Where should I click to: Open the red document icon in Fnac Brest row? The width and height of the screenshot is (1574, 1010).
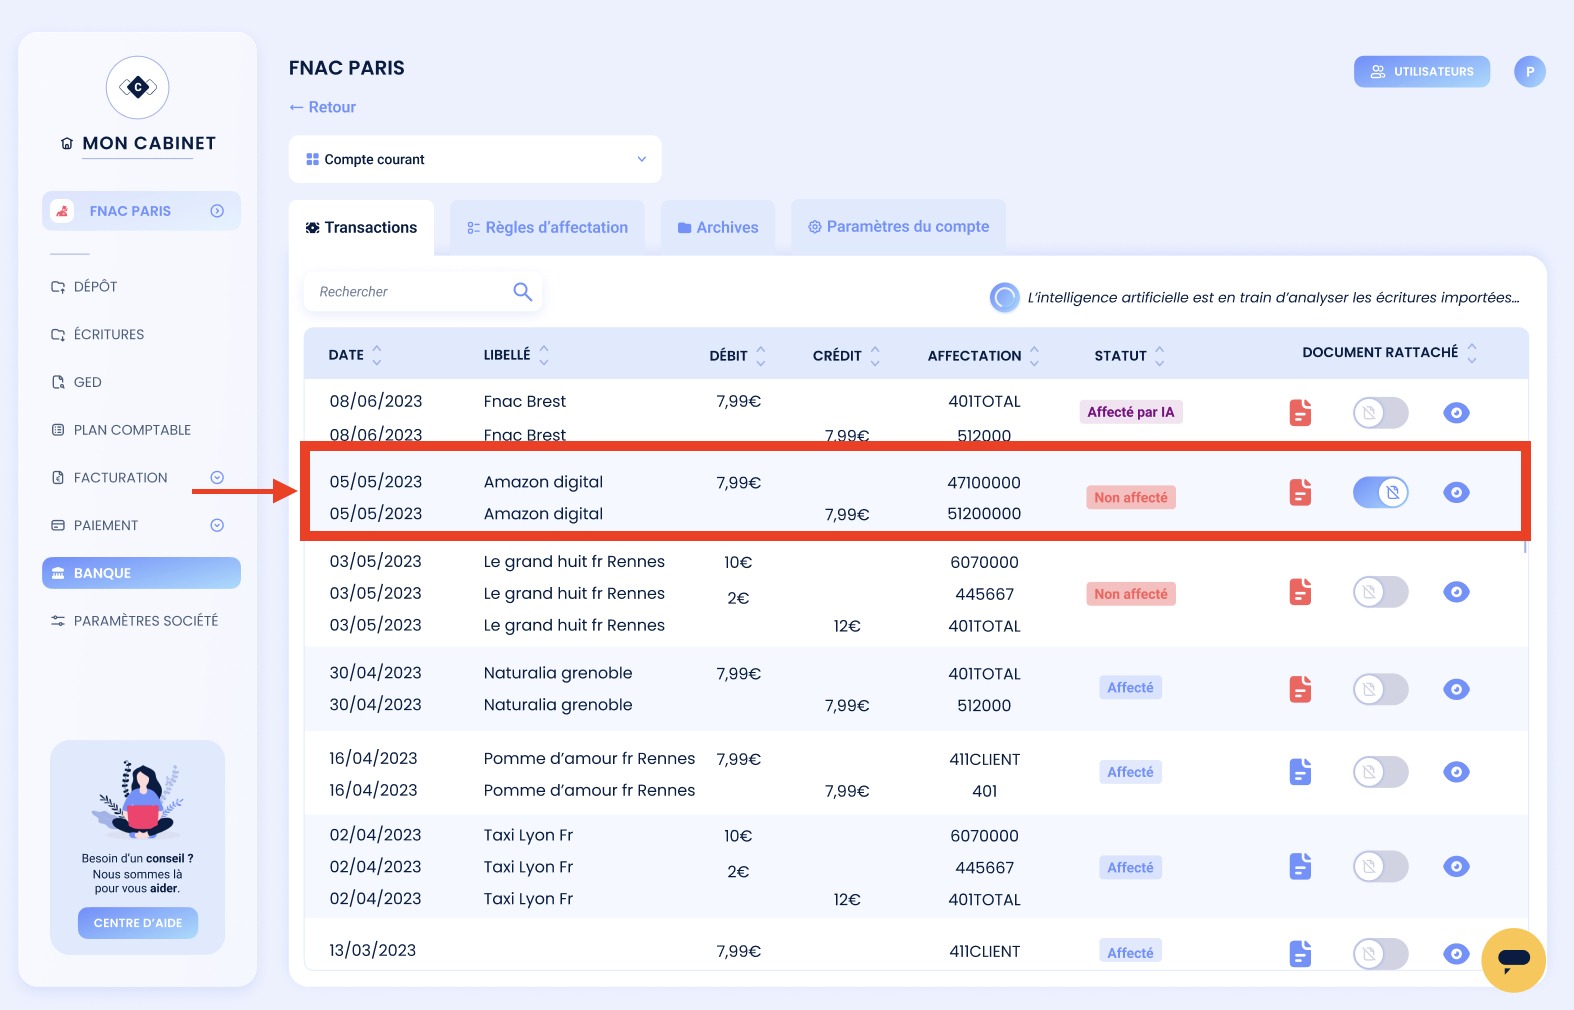[x=1300, y=412]
